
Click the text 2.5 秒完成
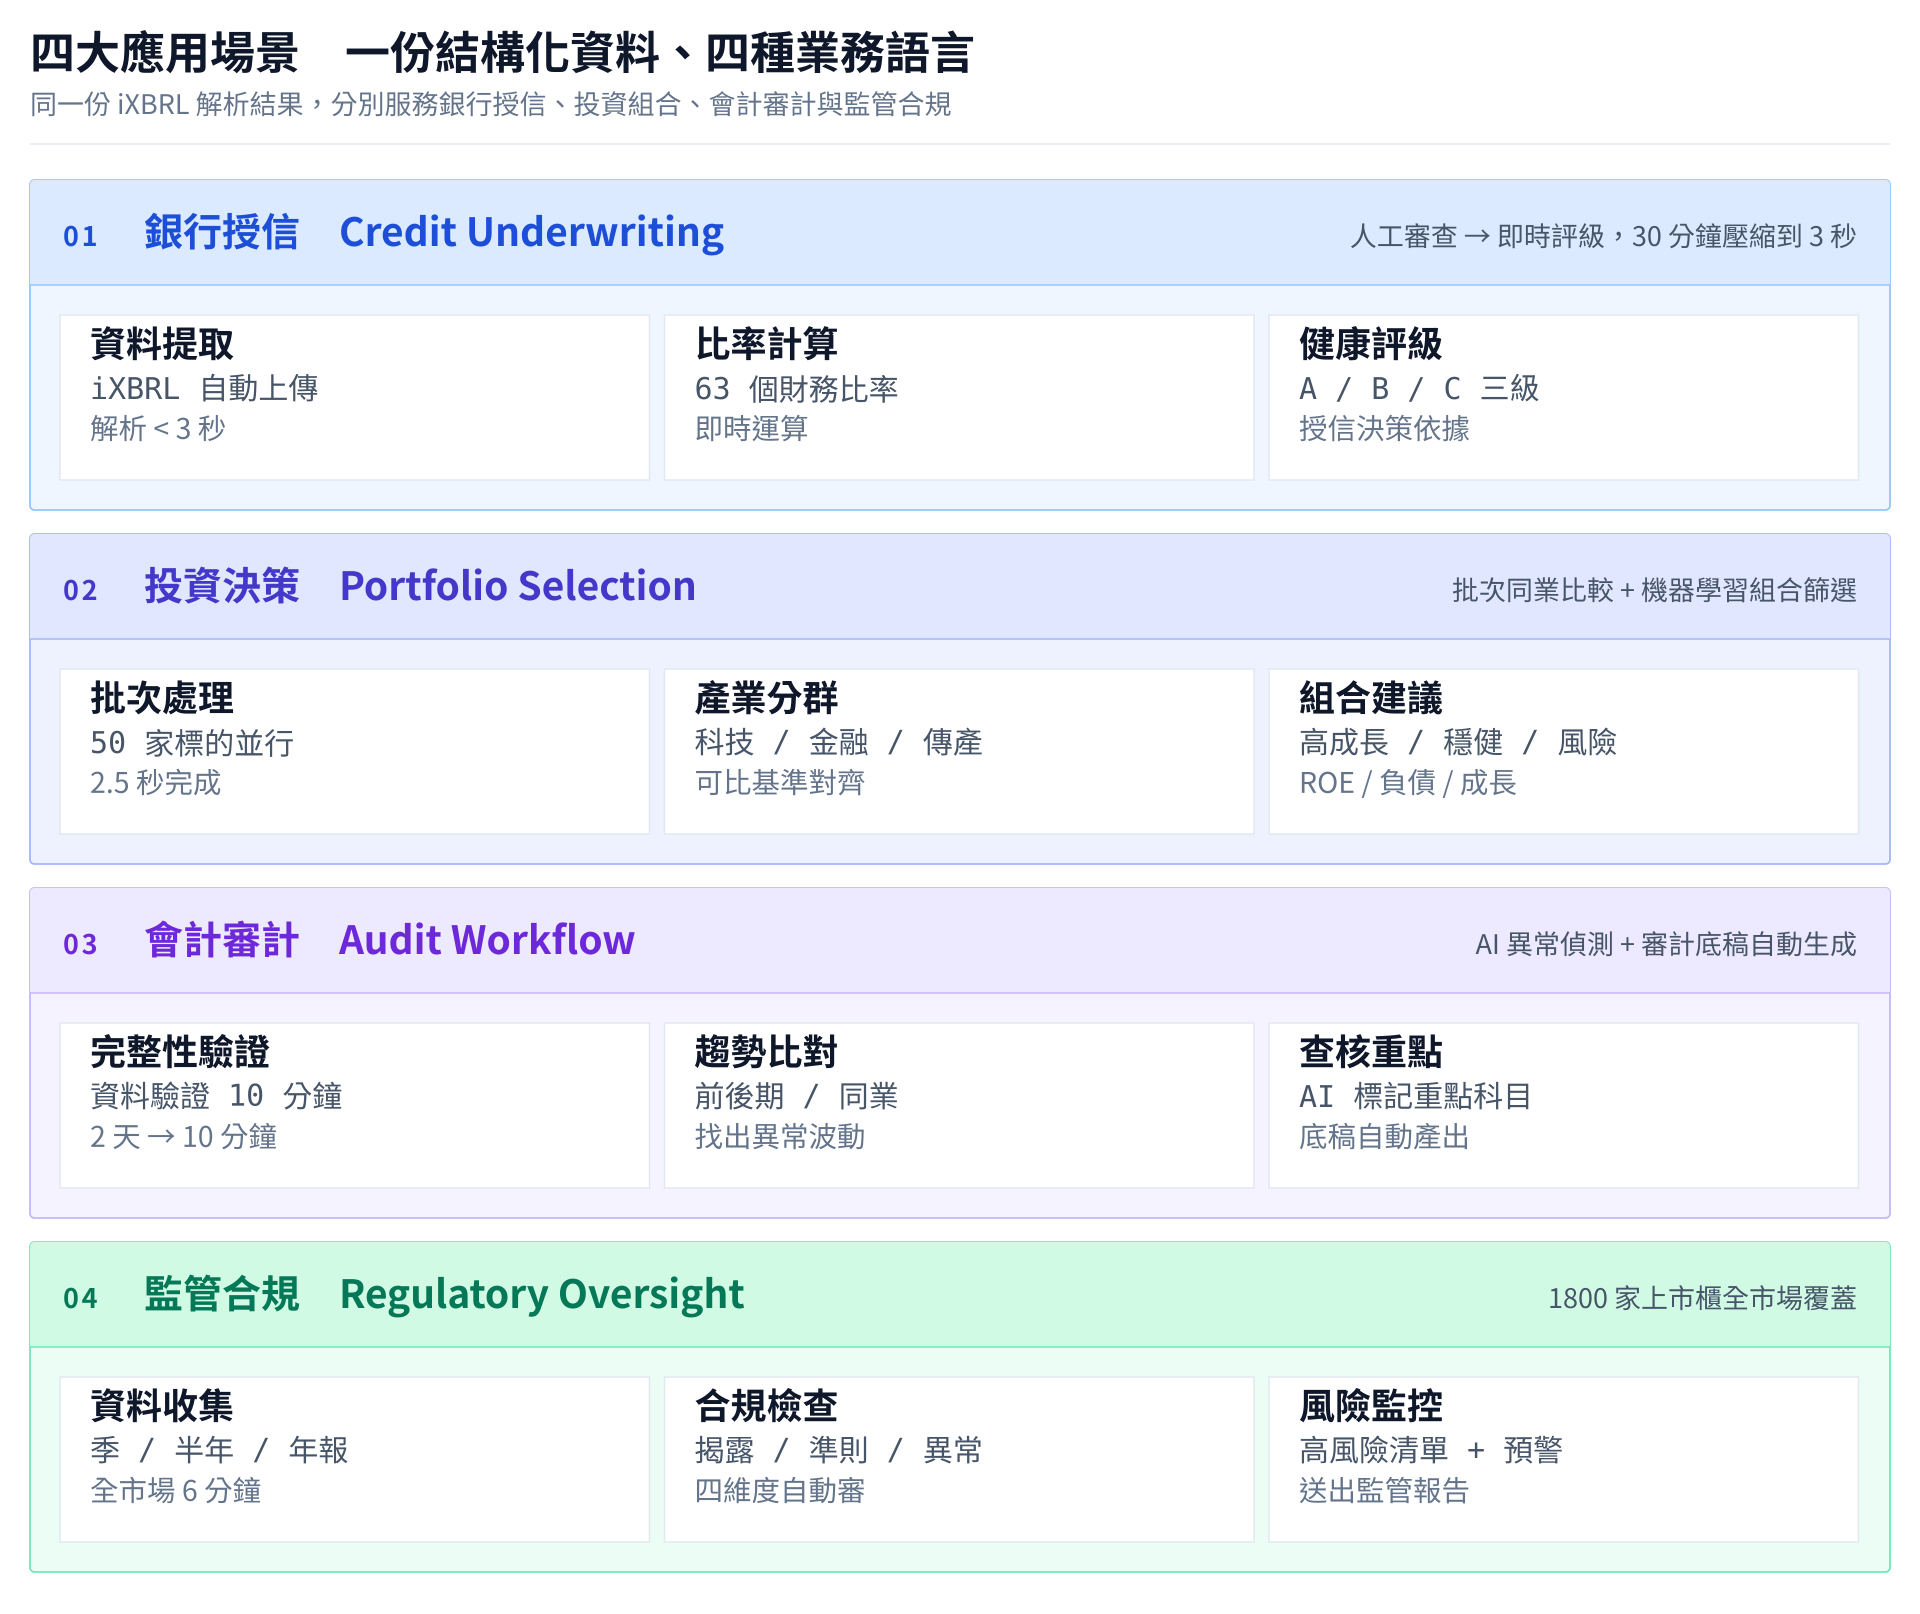155,783
